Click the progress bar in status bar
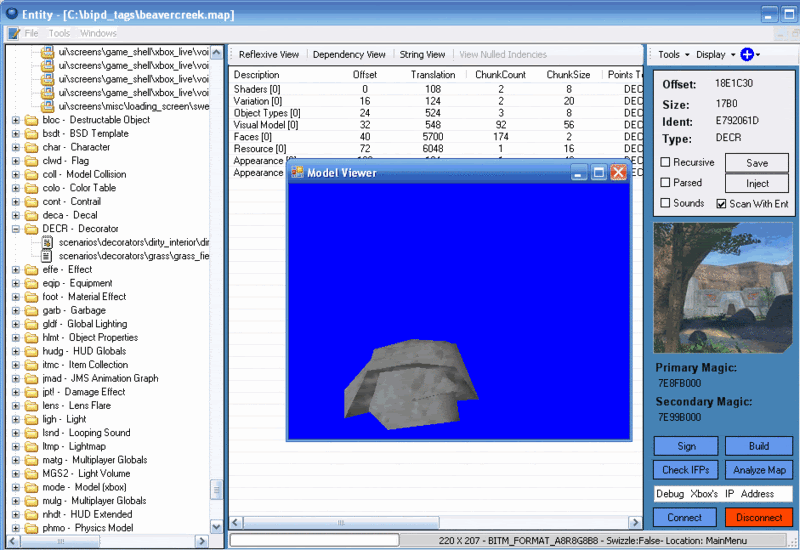Image resolution: width=800 pixels, height=550 pixels. [x=314, y=540]
